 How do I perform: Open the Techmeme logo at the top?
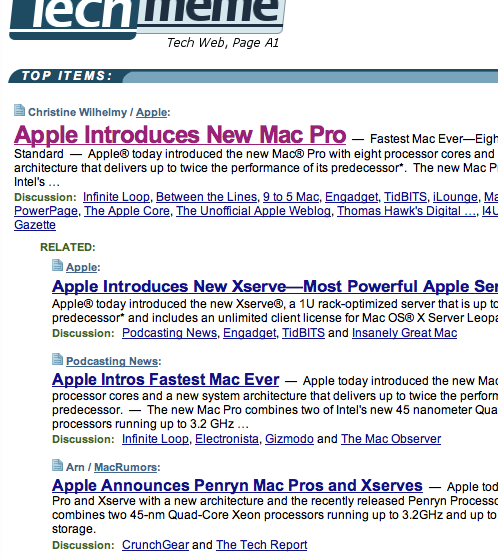point(147,19)
